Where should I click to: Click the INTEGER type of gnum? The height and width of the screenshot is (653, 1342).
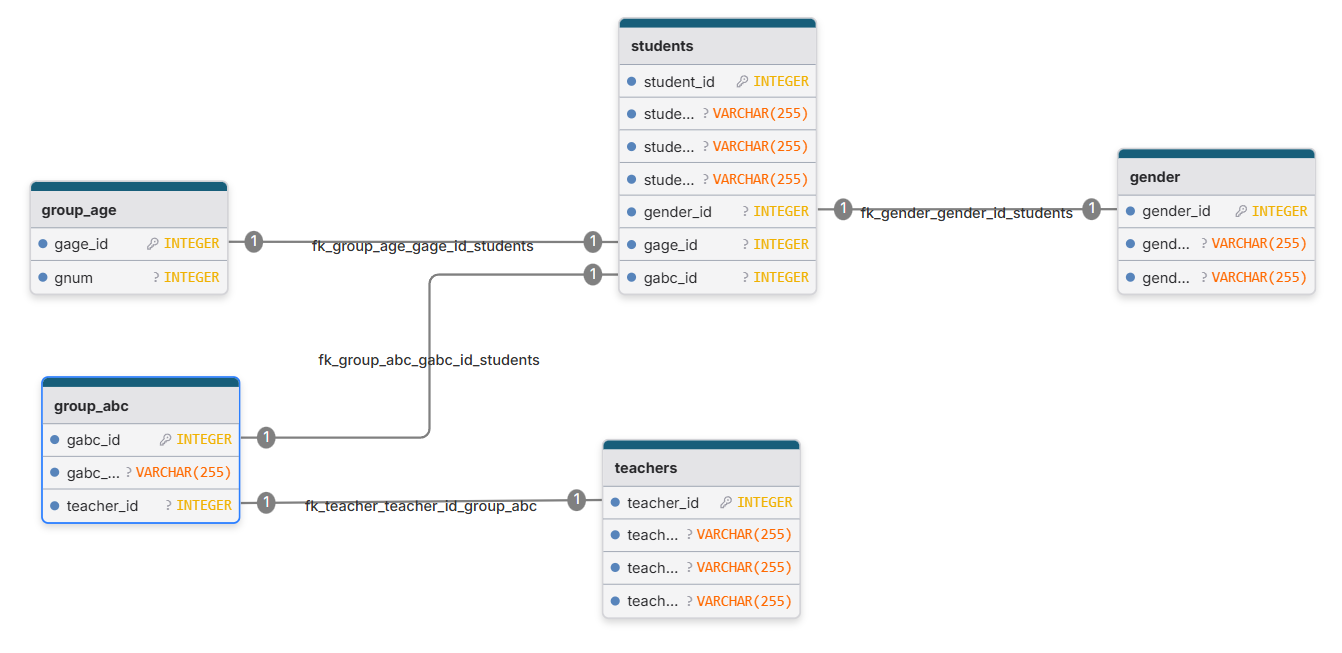click(x=192, y=277)
